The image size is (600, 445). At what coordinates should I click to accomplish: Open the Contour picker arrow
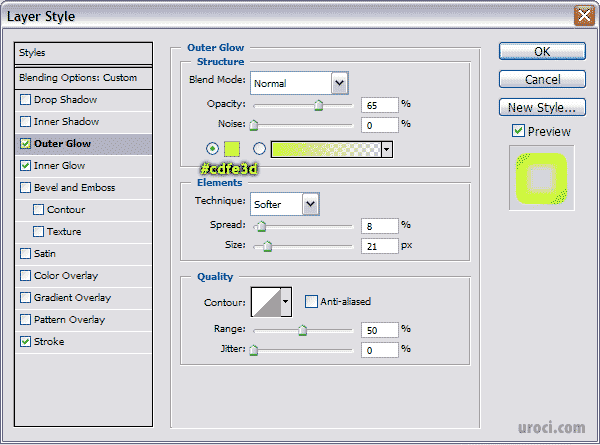tap(286, 302)
